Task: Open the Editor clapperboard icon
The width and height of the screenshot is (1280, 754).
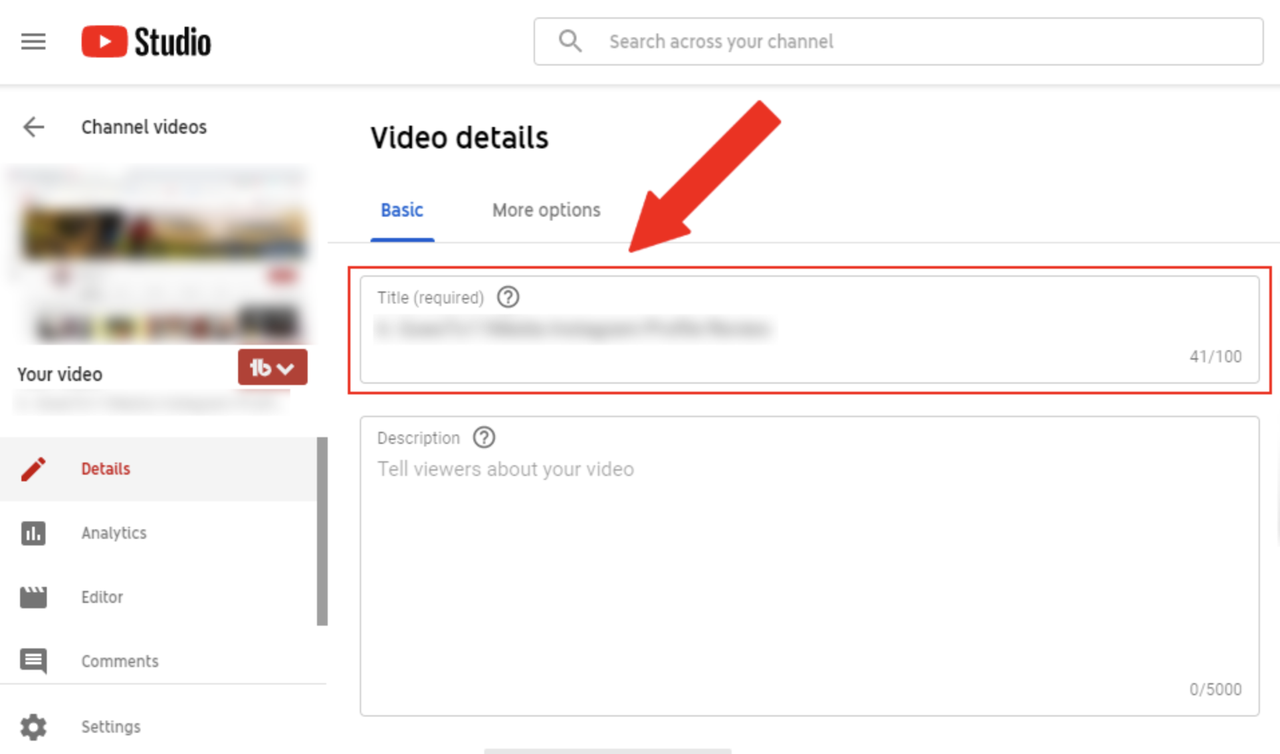Action: [33, 597]
